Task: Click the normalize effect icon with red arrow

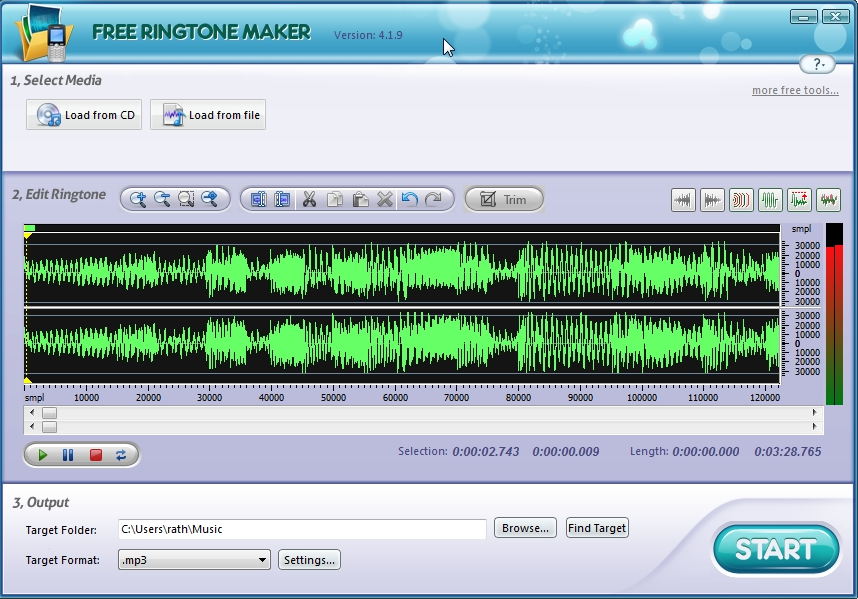Action: click(x=799, y=200)
